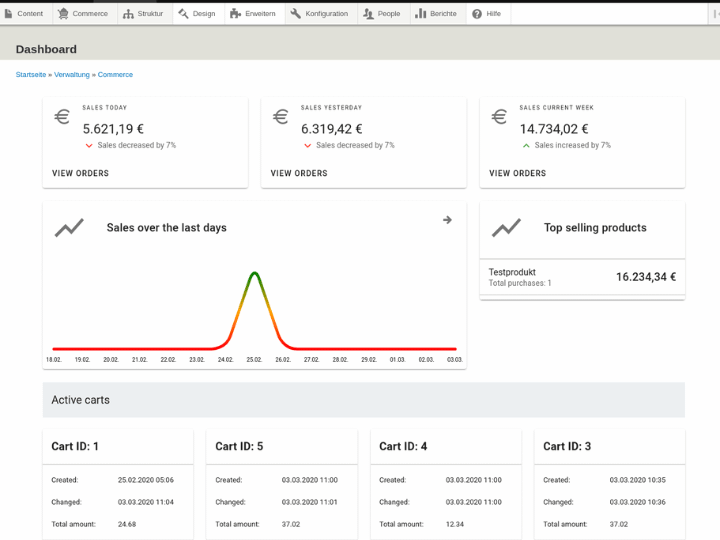Click the peak of the sales chart curve
This screenshot has height=540, width=720.
[254, 273]
